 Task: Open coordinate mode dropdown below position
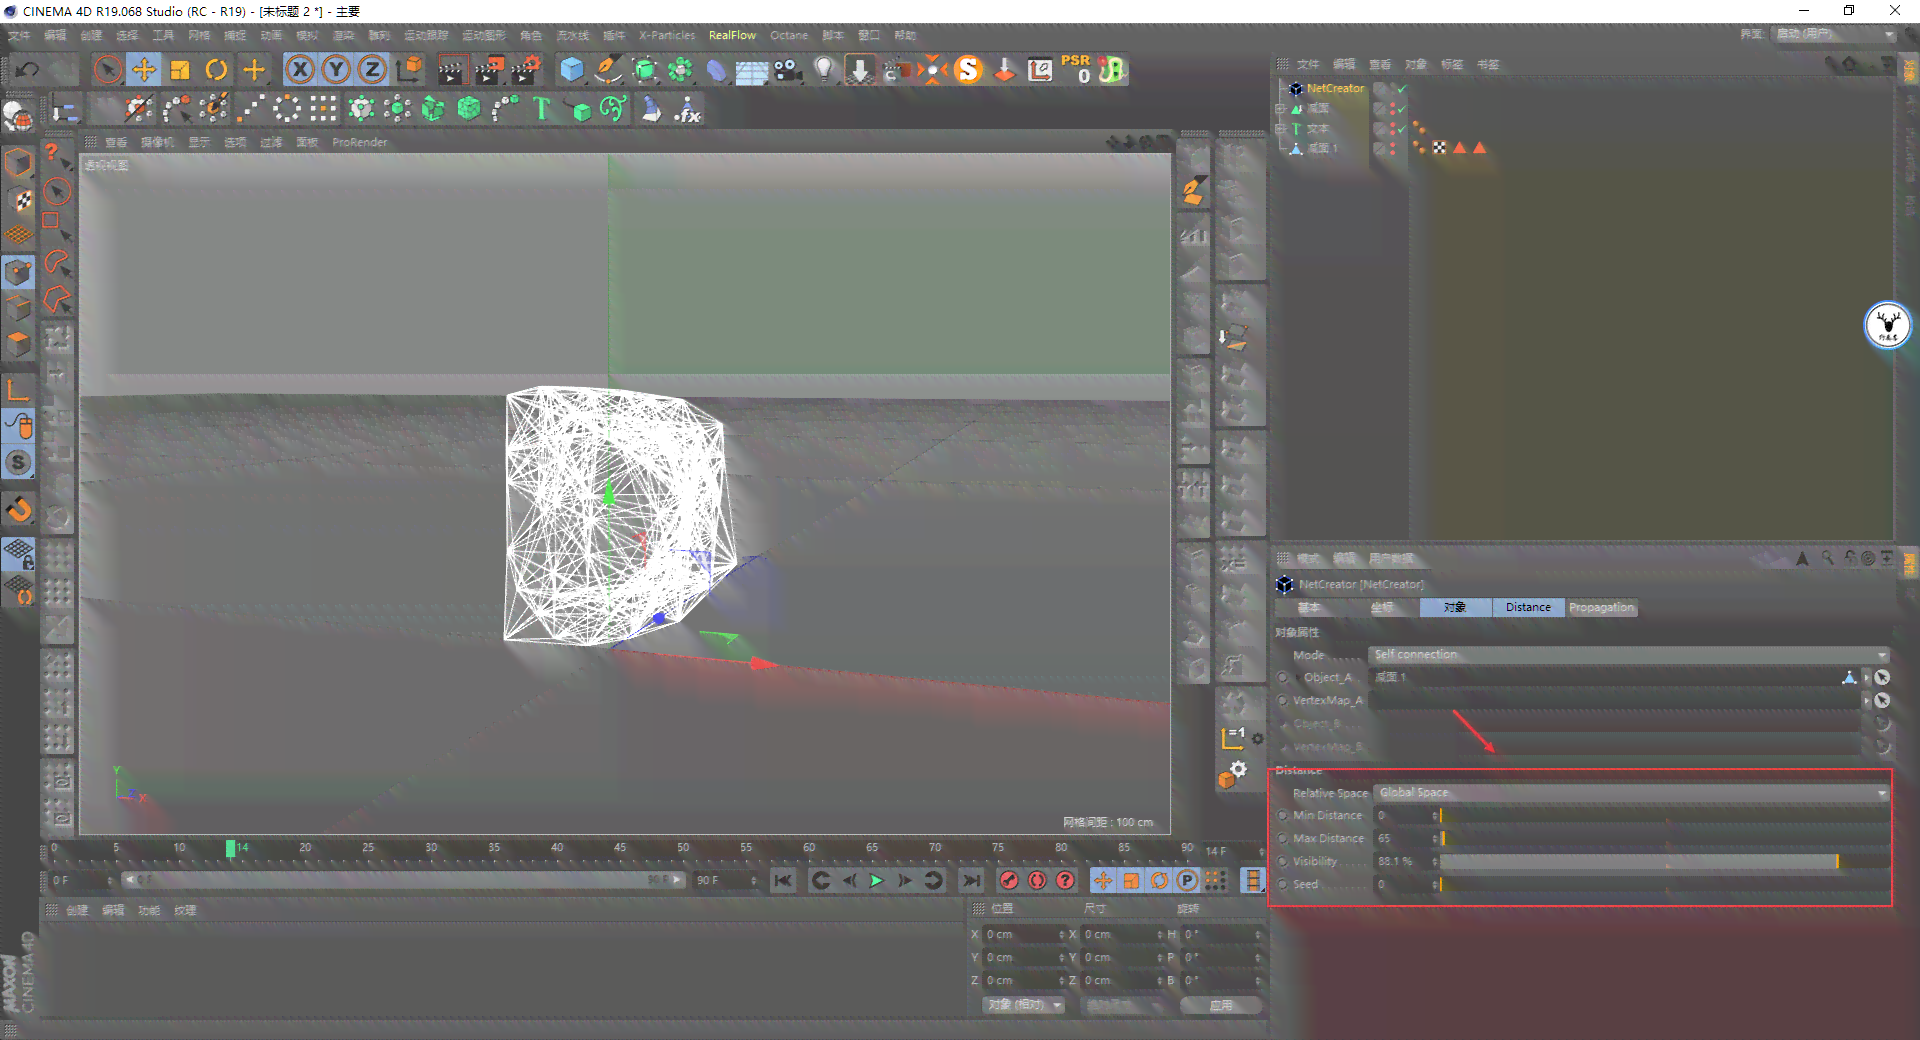tap(1024, 1004)
